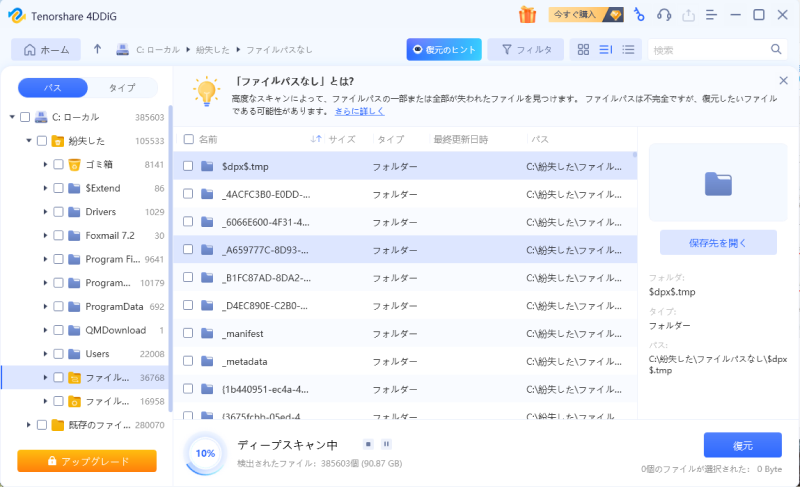800x487 pixels.
Task: Tick the C: local drive checkbox
Action: point(24,117)
